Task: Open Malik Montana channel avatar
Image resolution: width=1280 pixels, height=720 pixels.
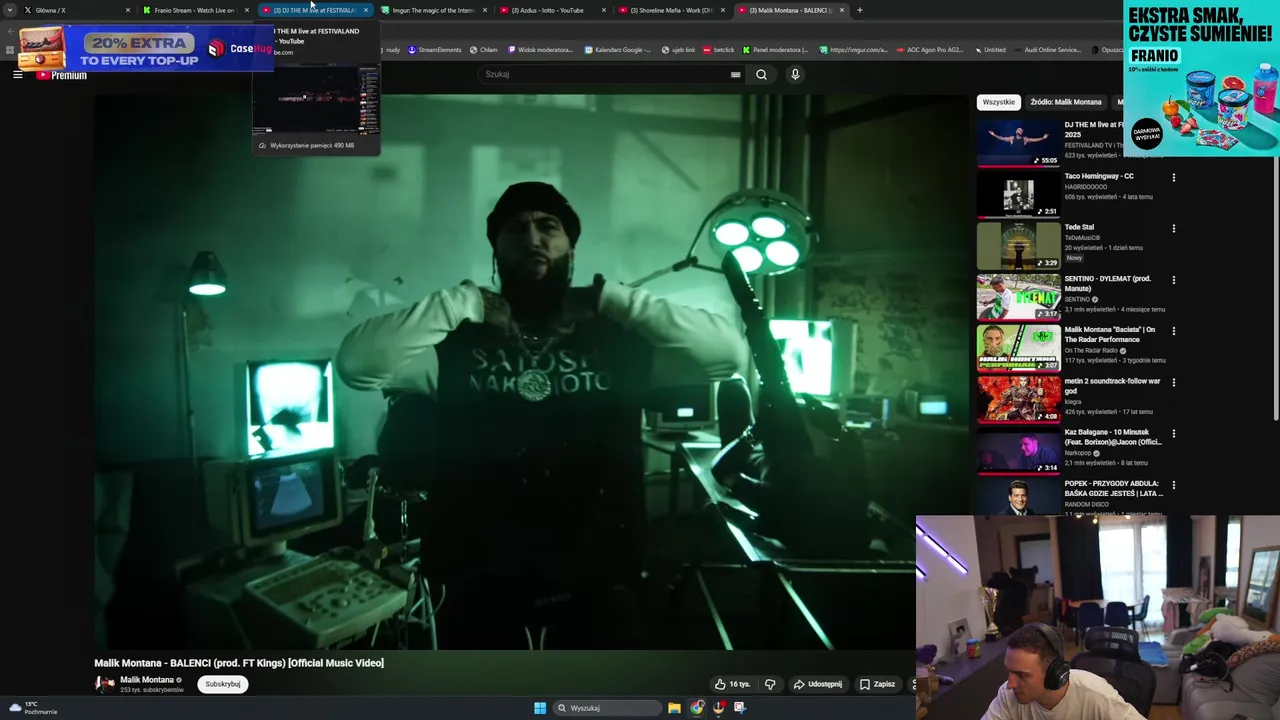Action: point(105,684)
